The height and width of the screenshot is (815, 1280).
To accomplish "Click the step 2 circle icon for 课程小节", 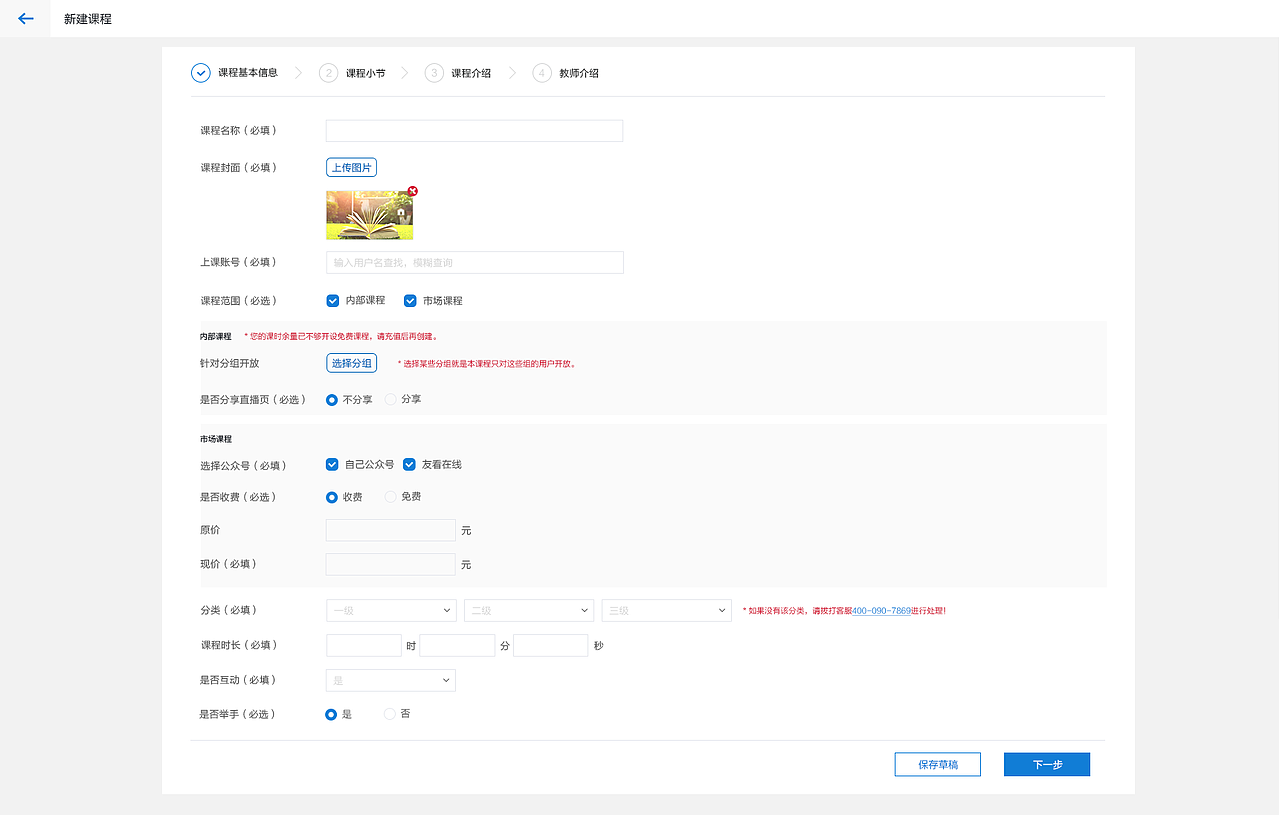I will 328,72.
